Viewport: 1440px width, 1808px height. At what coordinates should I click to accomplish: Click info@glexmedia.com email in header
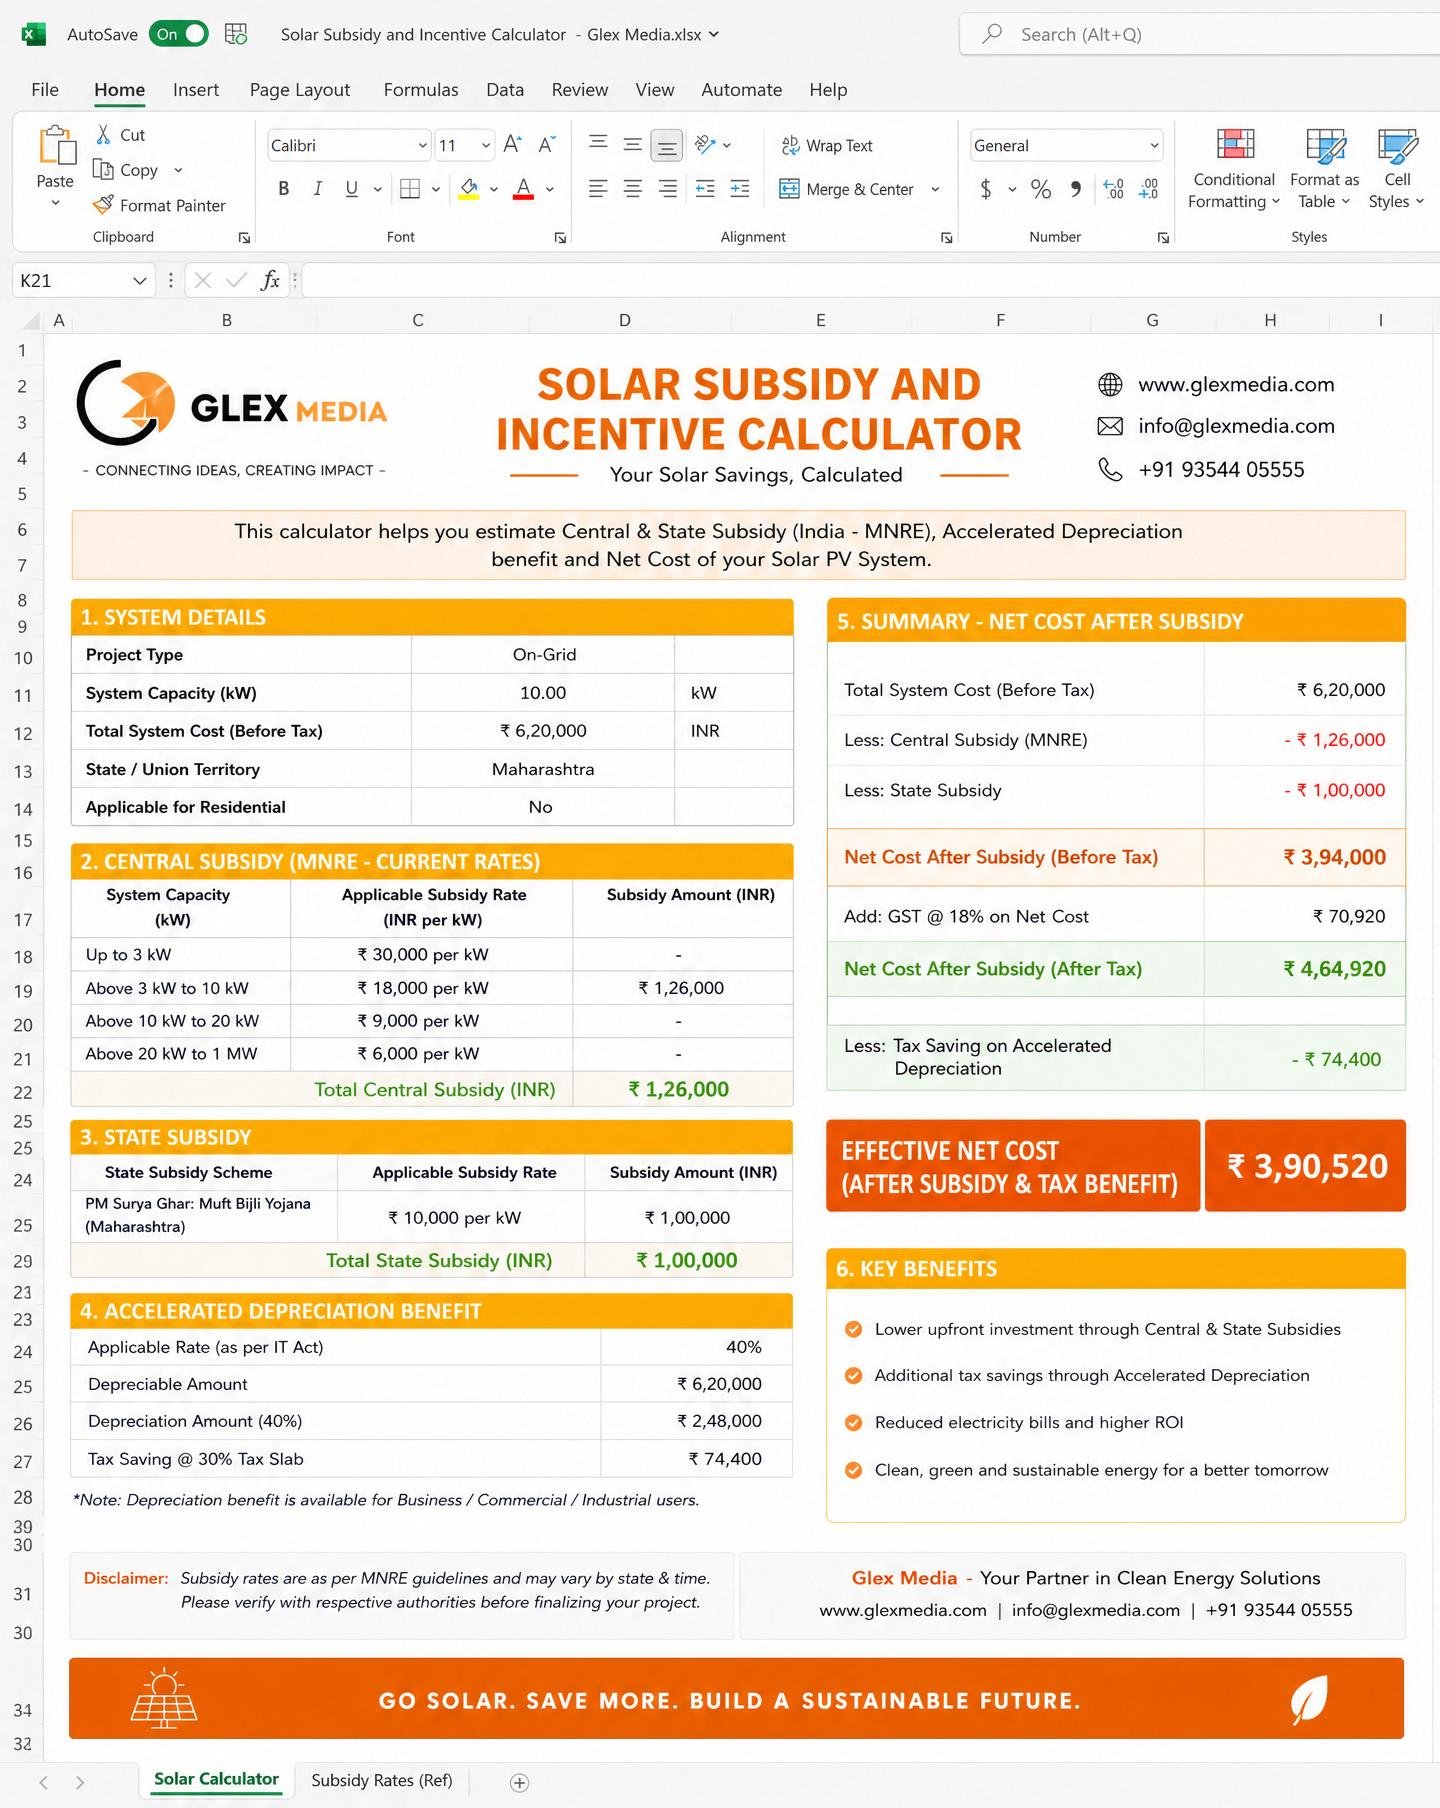coord(1236,426)
